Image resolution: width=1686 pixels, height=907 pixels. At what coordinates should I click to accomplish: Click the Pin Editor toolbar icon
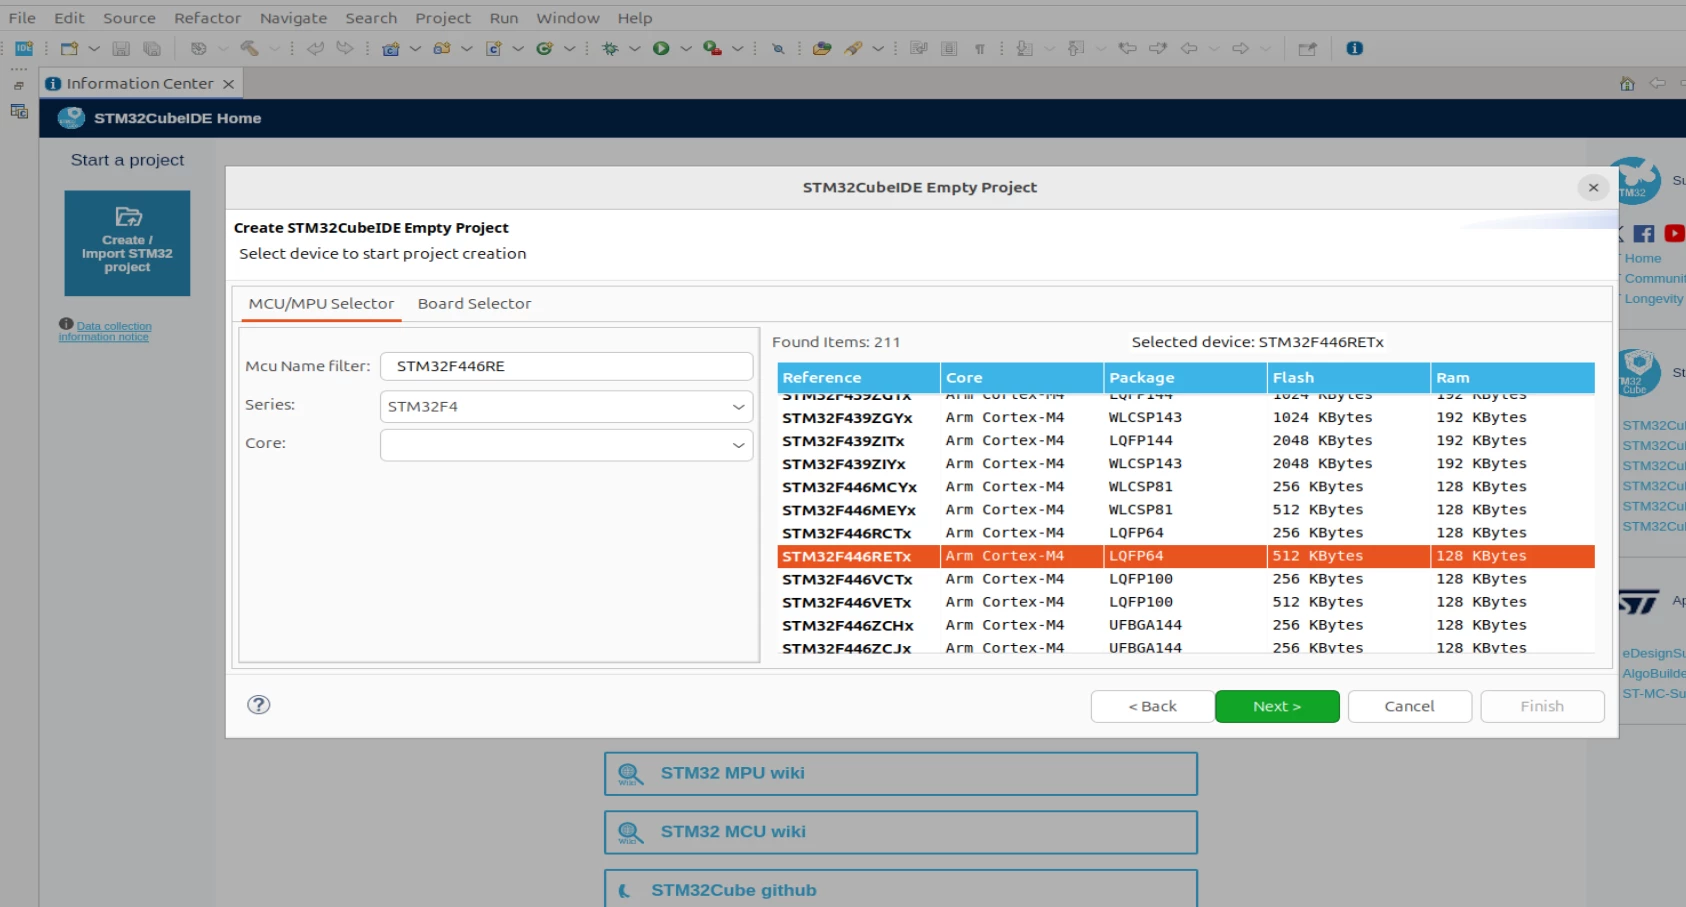1307,48
